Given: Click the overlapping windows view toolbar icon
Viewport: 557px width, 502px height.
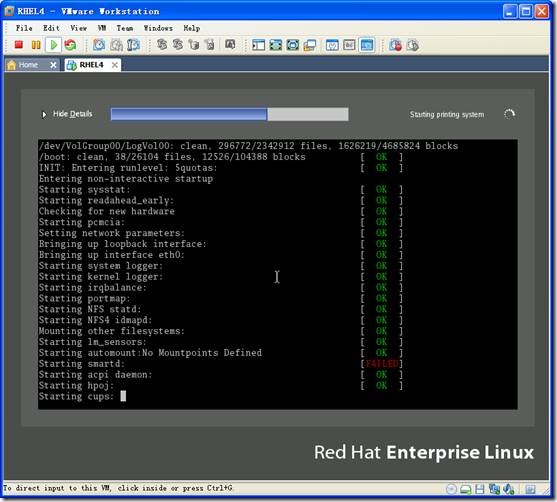Looking at the screenshot, I should [310, 45].
